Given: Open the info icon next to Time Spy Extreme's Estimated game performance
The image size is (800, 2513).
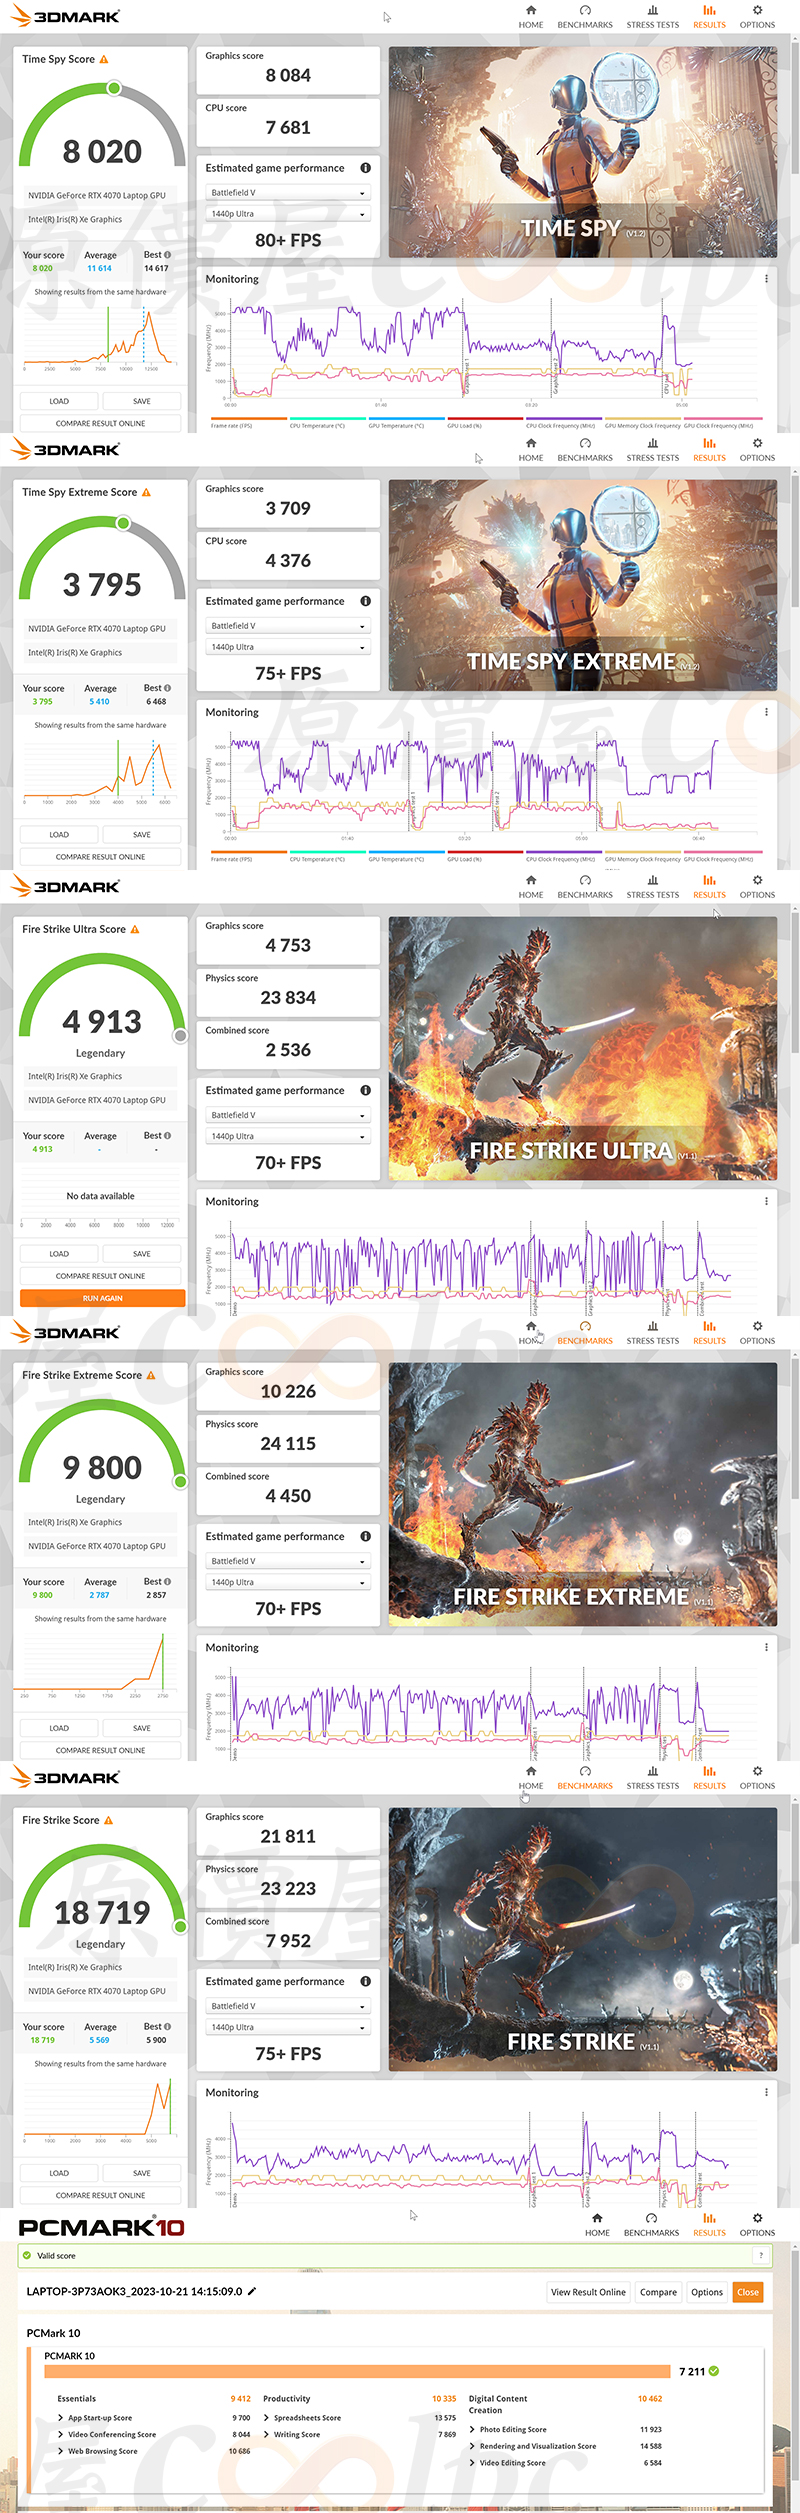Looking at the screenshot, I should coord(366,601).
